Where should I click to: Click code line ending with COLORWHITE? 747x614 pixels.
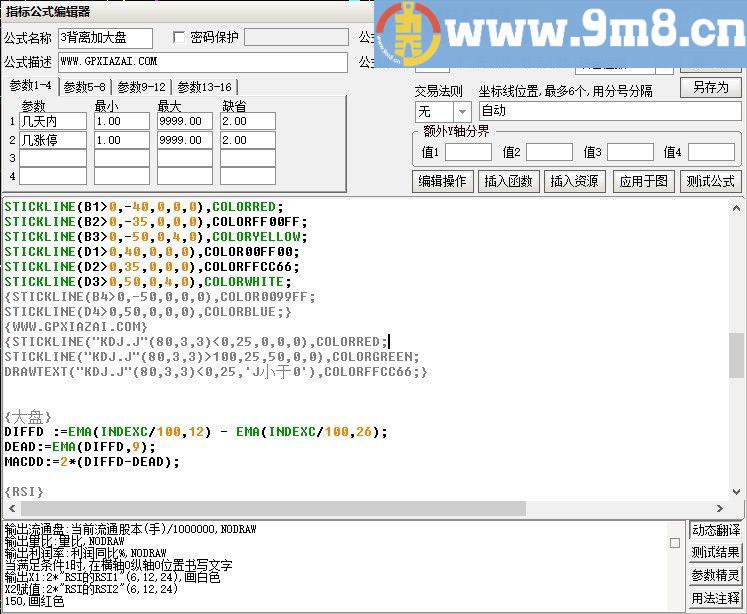(148, 282)
